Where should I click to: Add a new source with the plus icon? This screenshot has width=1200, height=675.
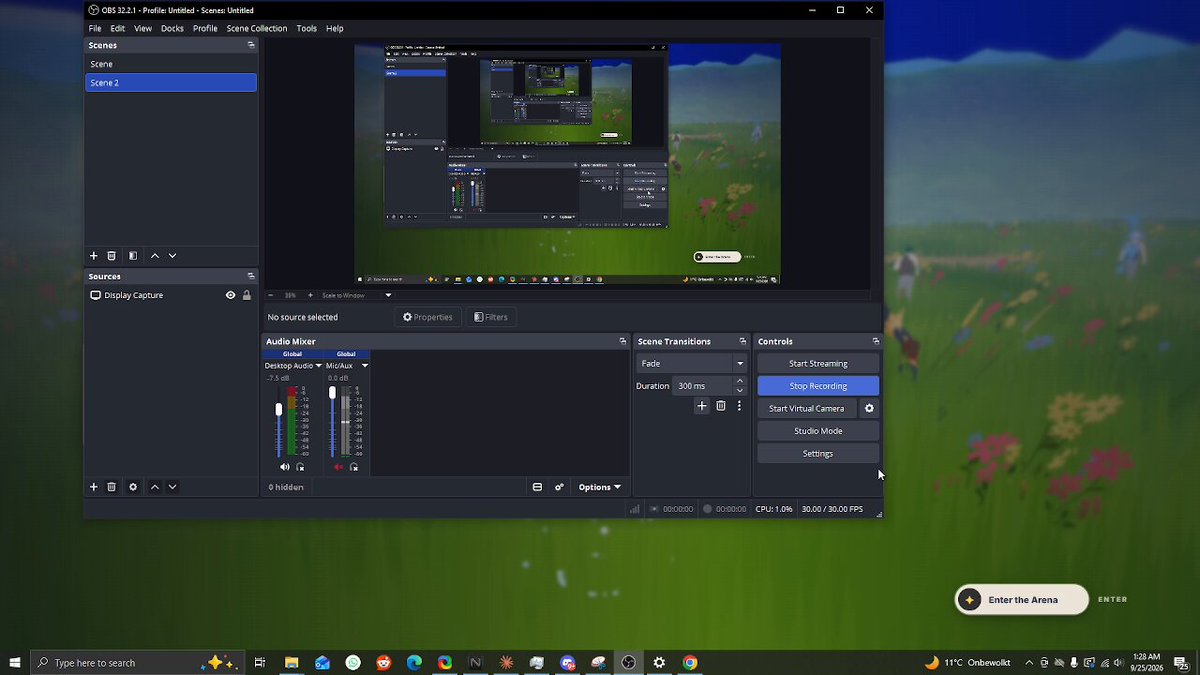[94, 487]
